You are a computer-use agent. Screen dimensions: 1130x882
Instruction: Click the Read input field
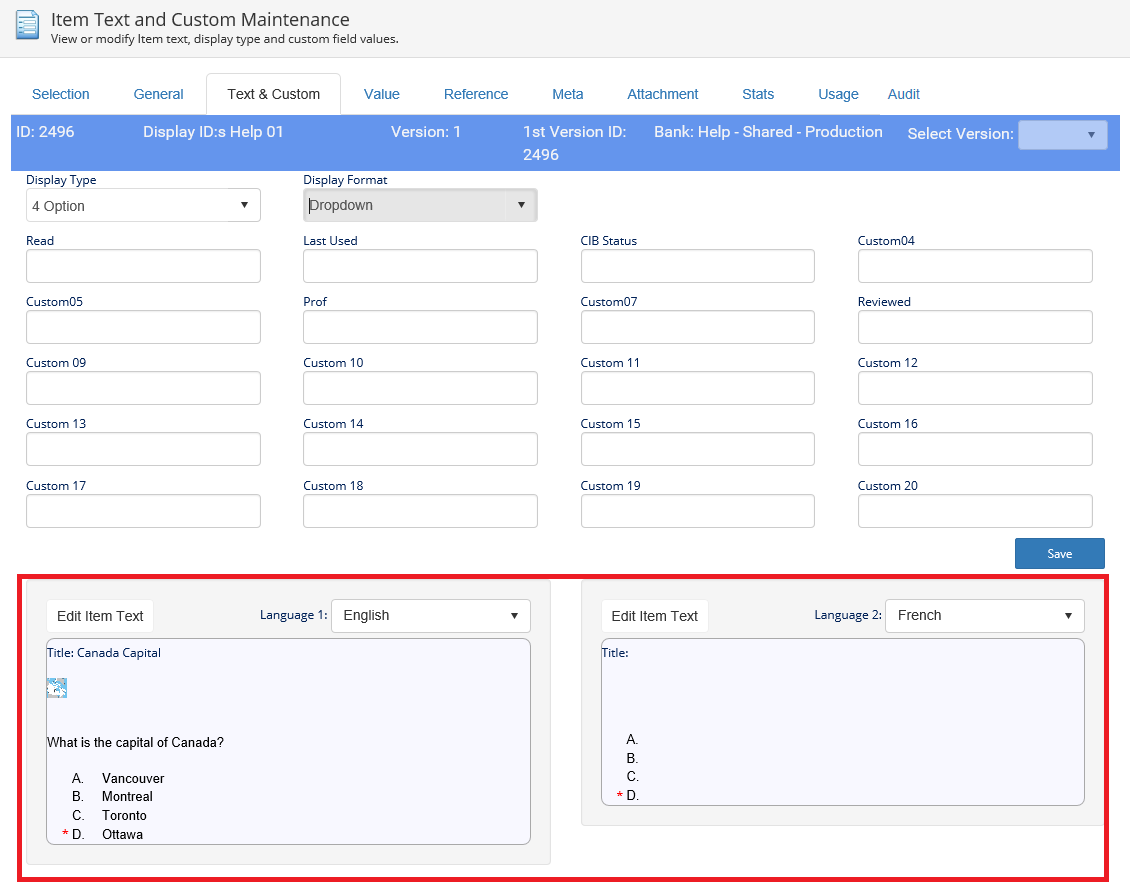tap(143, 266)
